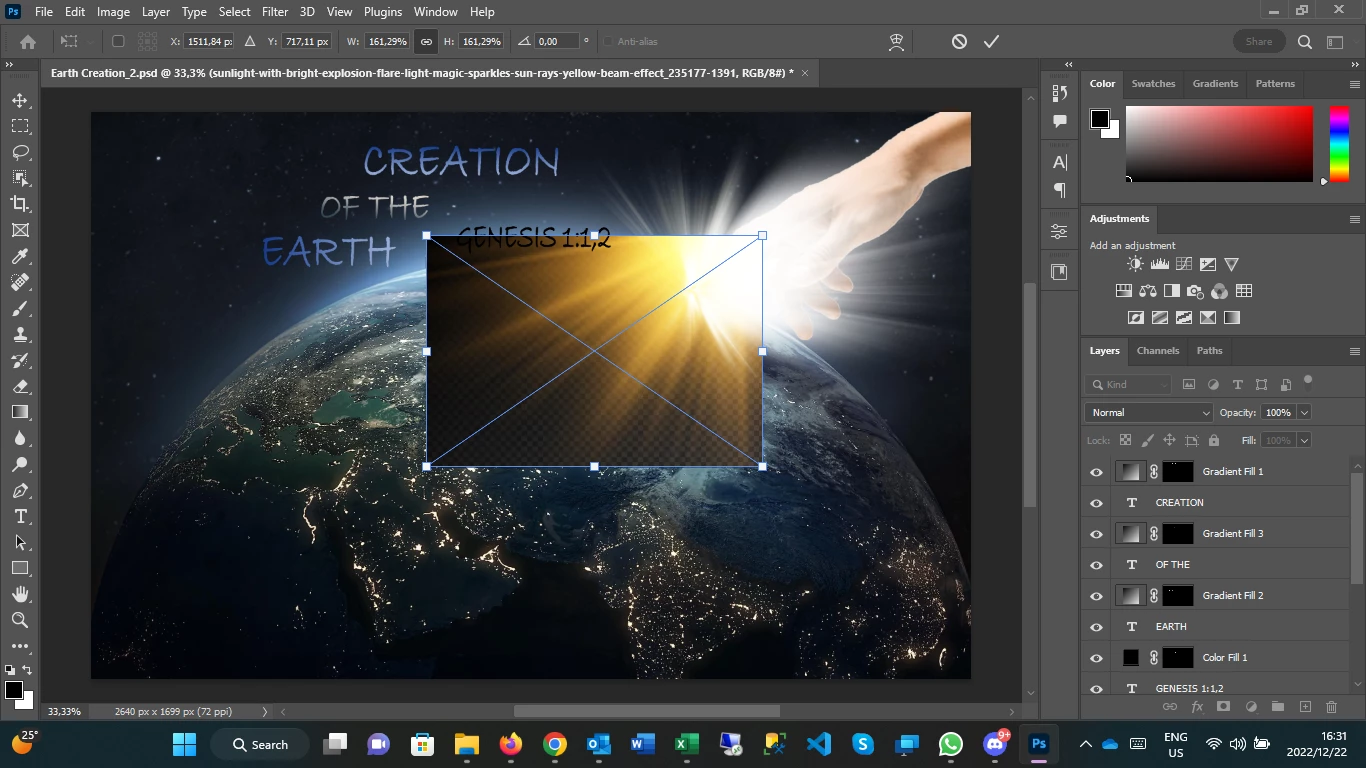Hide the Color Fill 1 layer
1366x768 pixels.
point(1097,658)
